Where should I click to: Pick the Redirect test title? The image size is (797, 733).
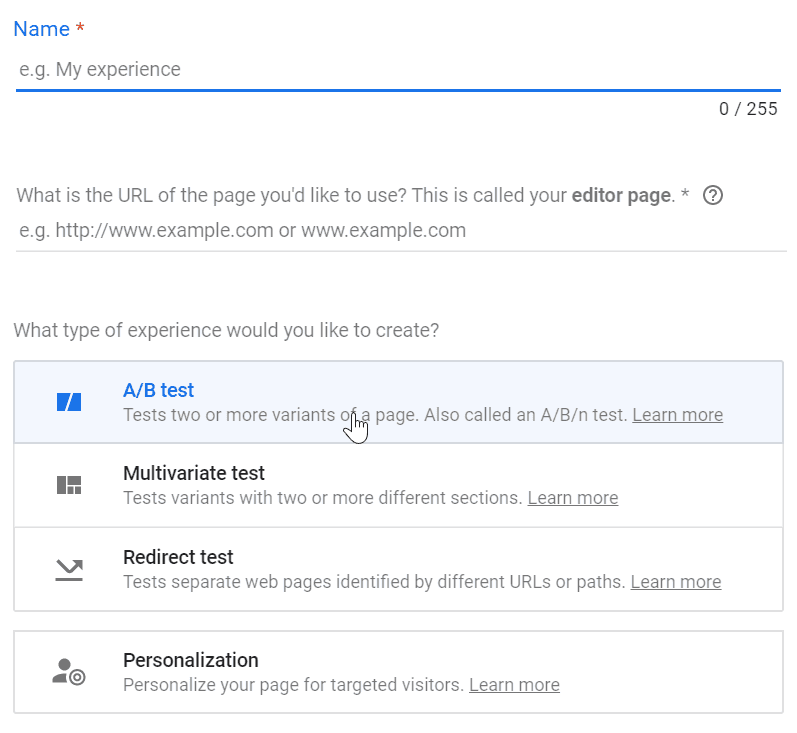click(x=178, y=557)
